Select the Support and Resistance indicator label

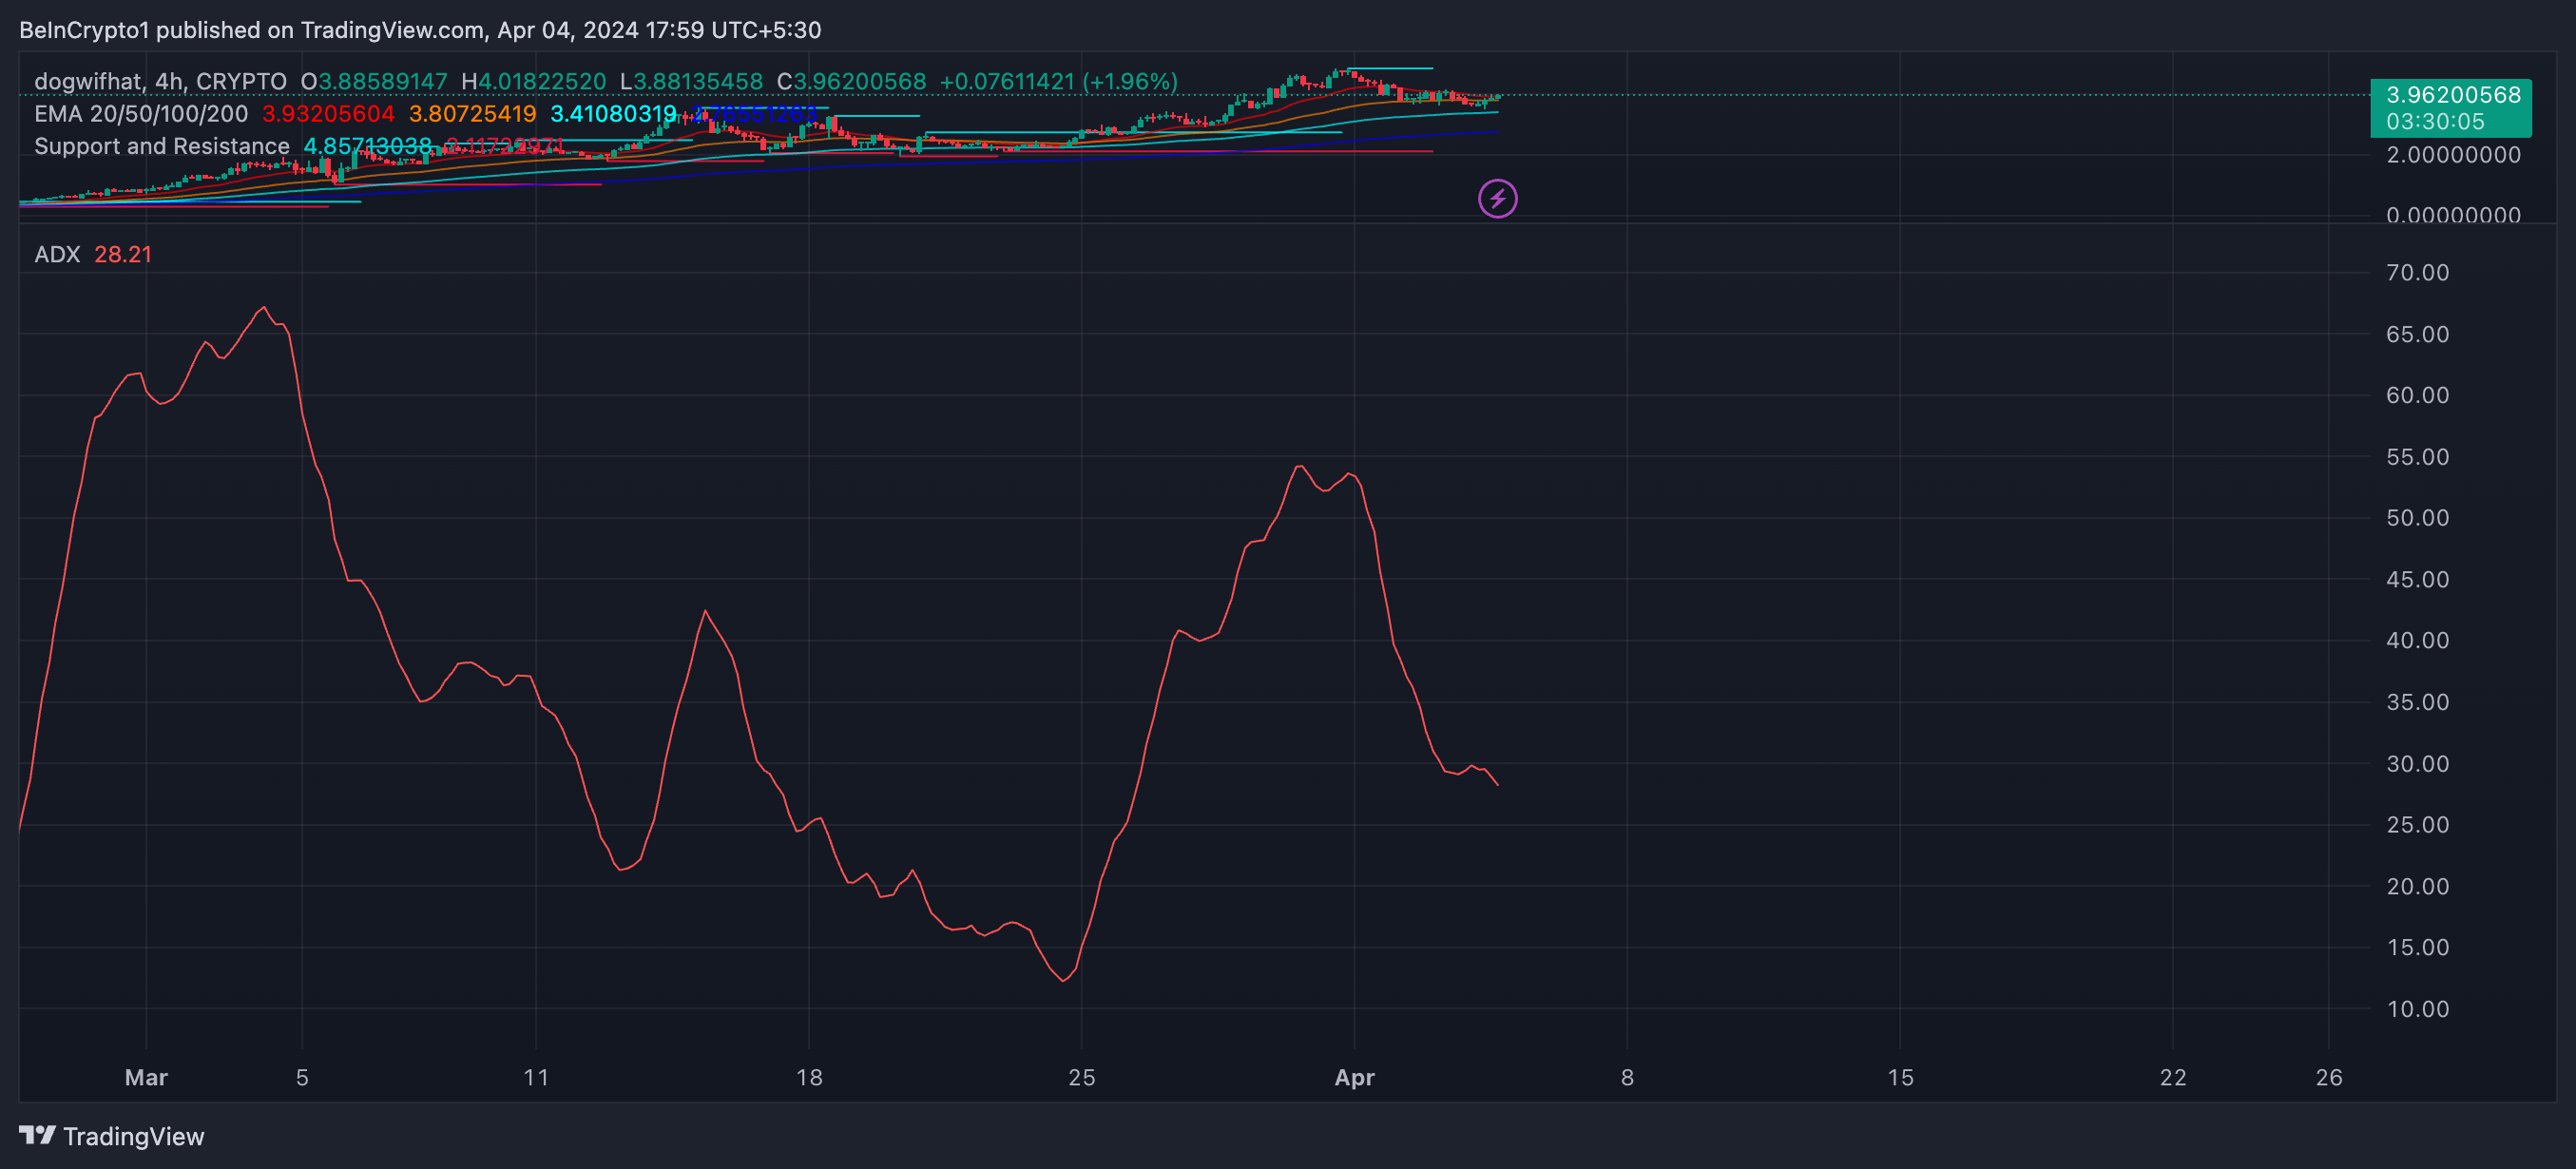pyautogui.click(x=162, y=146)
